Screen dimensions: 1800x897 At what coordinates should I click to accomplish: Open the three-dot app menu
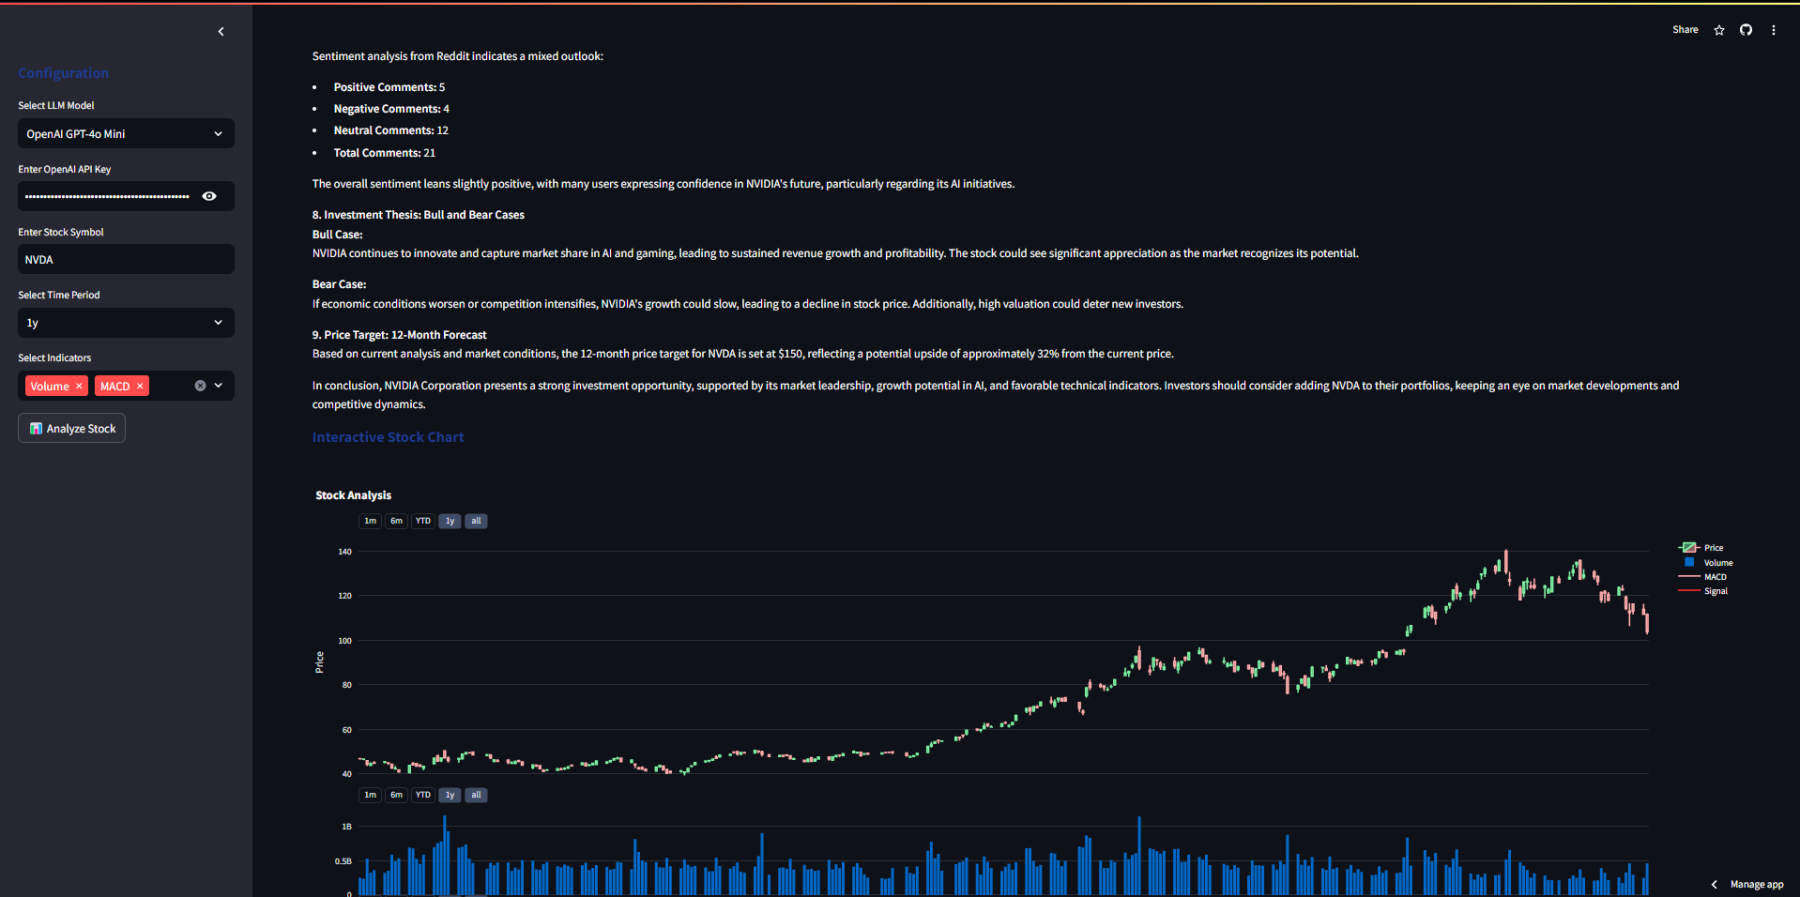[1774, 30]
